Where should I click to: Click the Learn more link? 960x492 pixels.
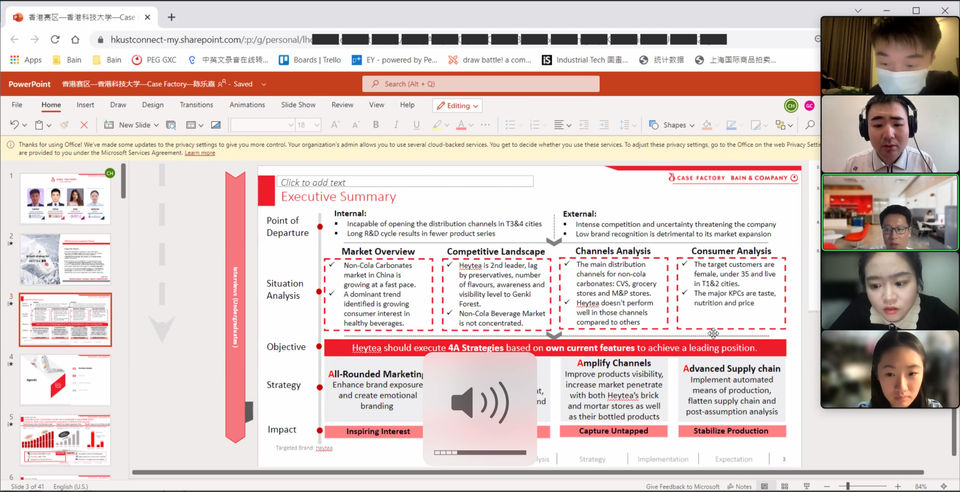[x=200, y=153]
